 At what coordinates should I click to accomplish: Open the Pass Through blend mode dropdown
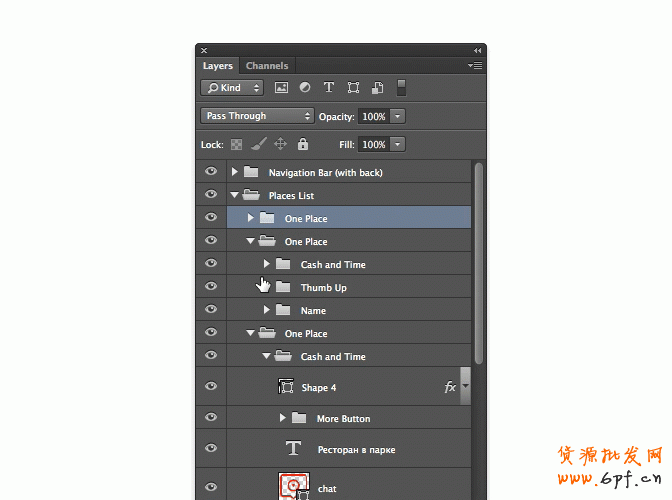257,116
